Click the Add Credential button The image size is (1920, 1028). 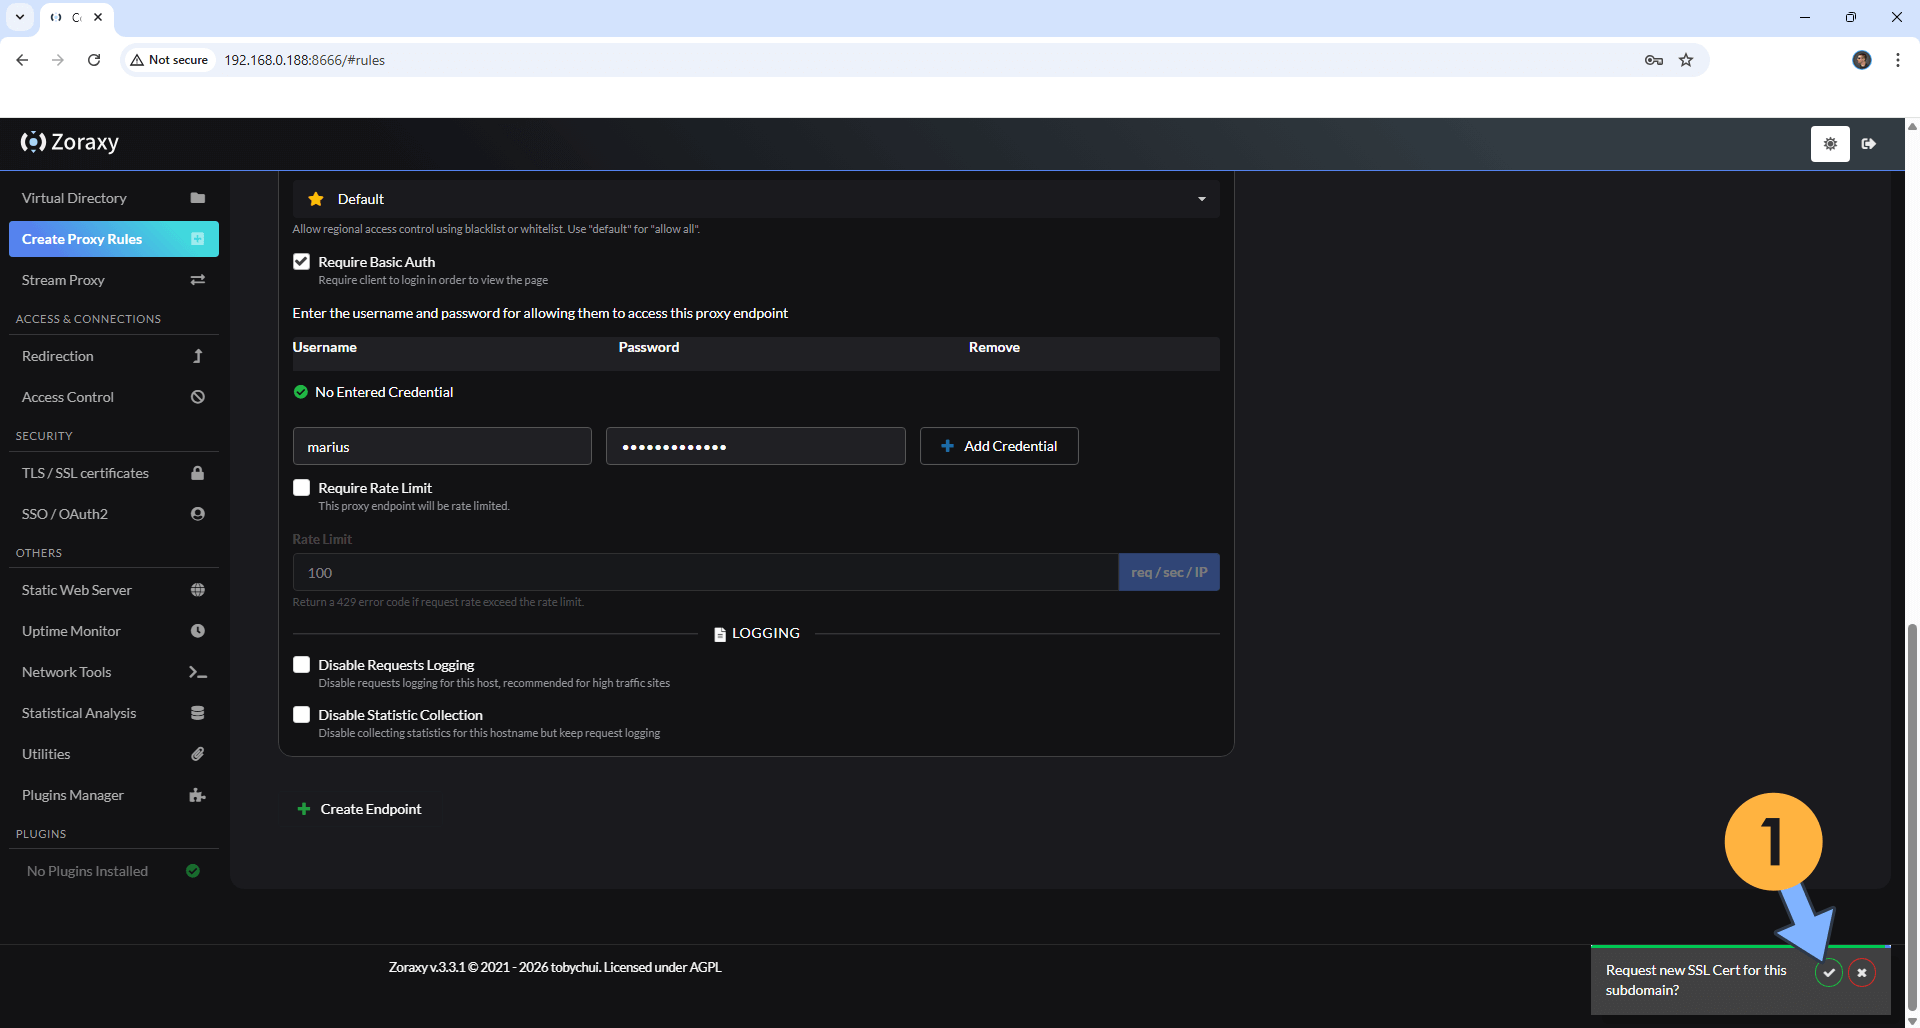[998, 446]
